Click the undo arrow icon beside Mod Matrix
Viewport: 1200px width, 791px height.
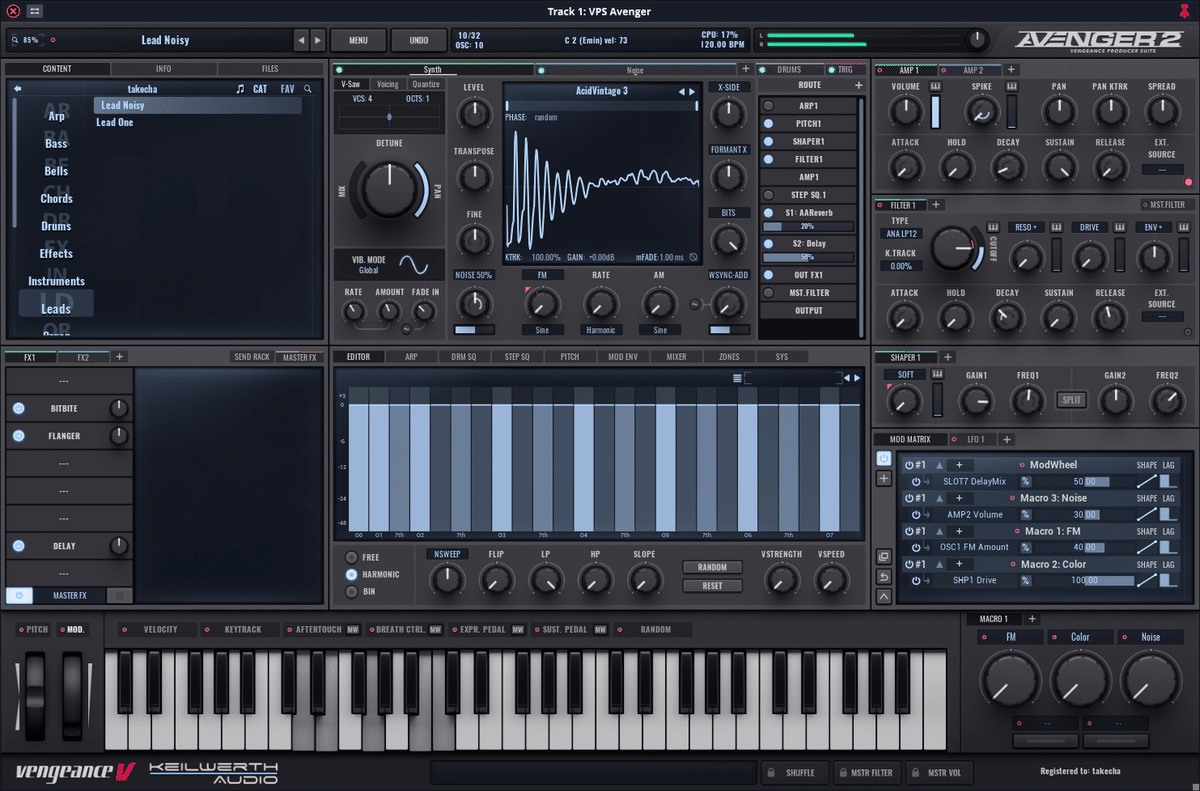tap(884, 577)
